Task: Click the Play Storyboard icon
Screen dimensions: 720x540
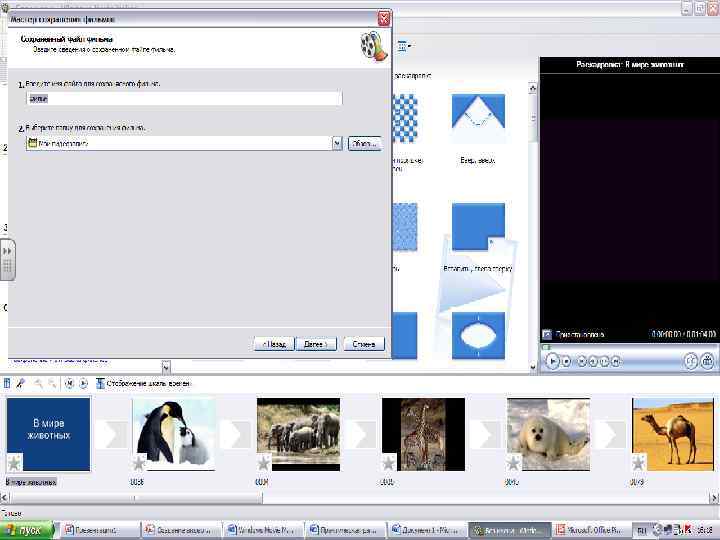Action: [x=83, y=383]
